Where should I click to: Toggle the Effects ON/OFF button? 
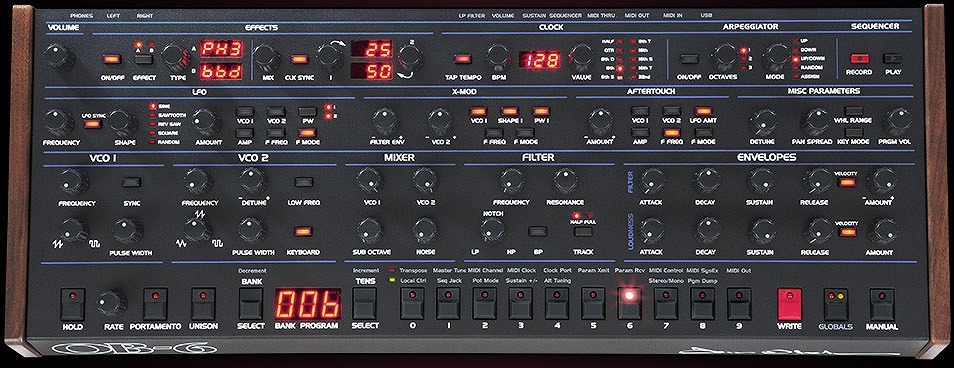click(x=111, y=59)
